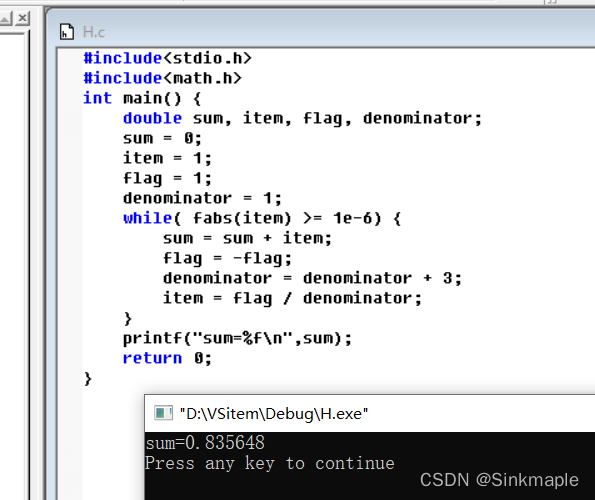
Task: Click the H.c editor window title
Action: click(x=94, y=32)
